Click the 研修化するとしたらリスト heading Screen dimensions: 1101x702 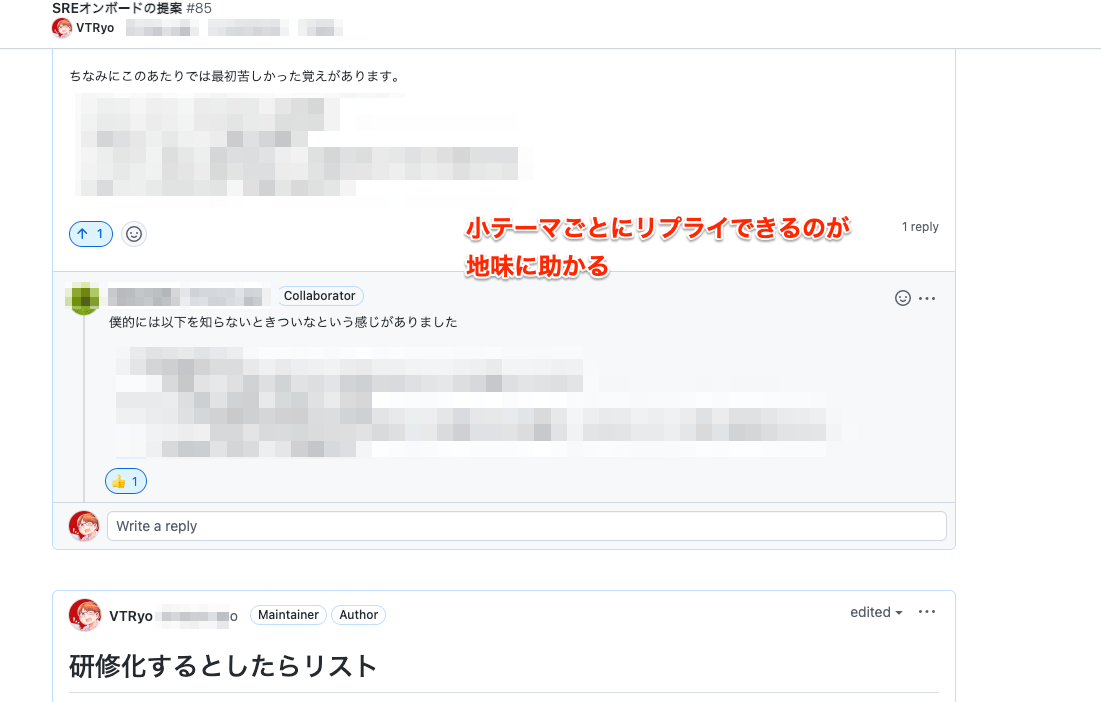click(x=223, y=666)
